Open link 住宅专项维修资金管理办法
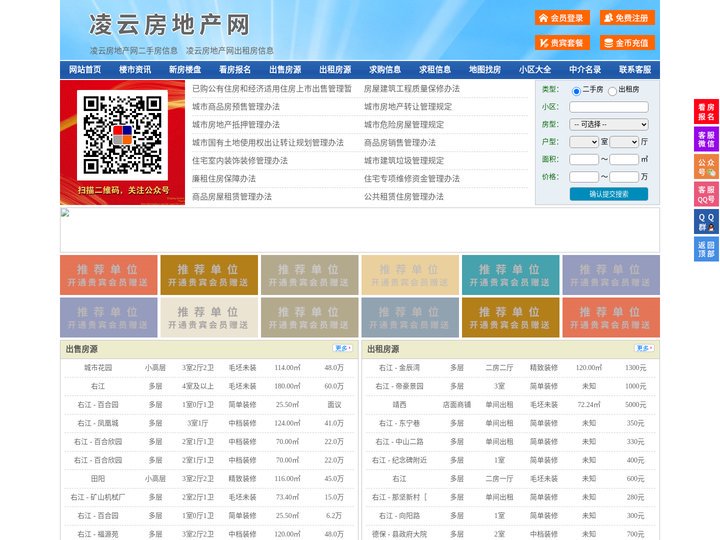Screen dimensions: 720x540 [x=412, y=178]
